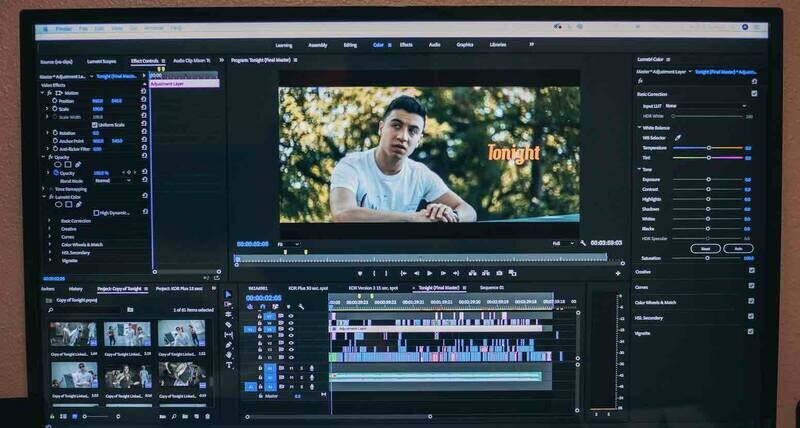Reset Position parameter in Effect Controls

pos(143,101)
